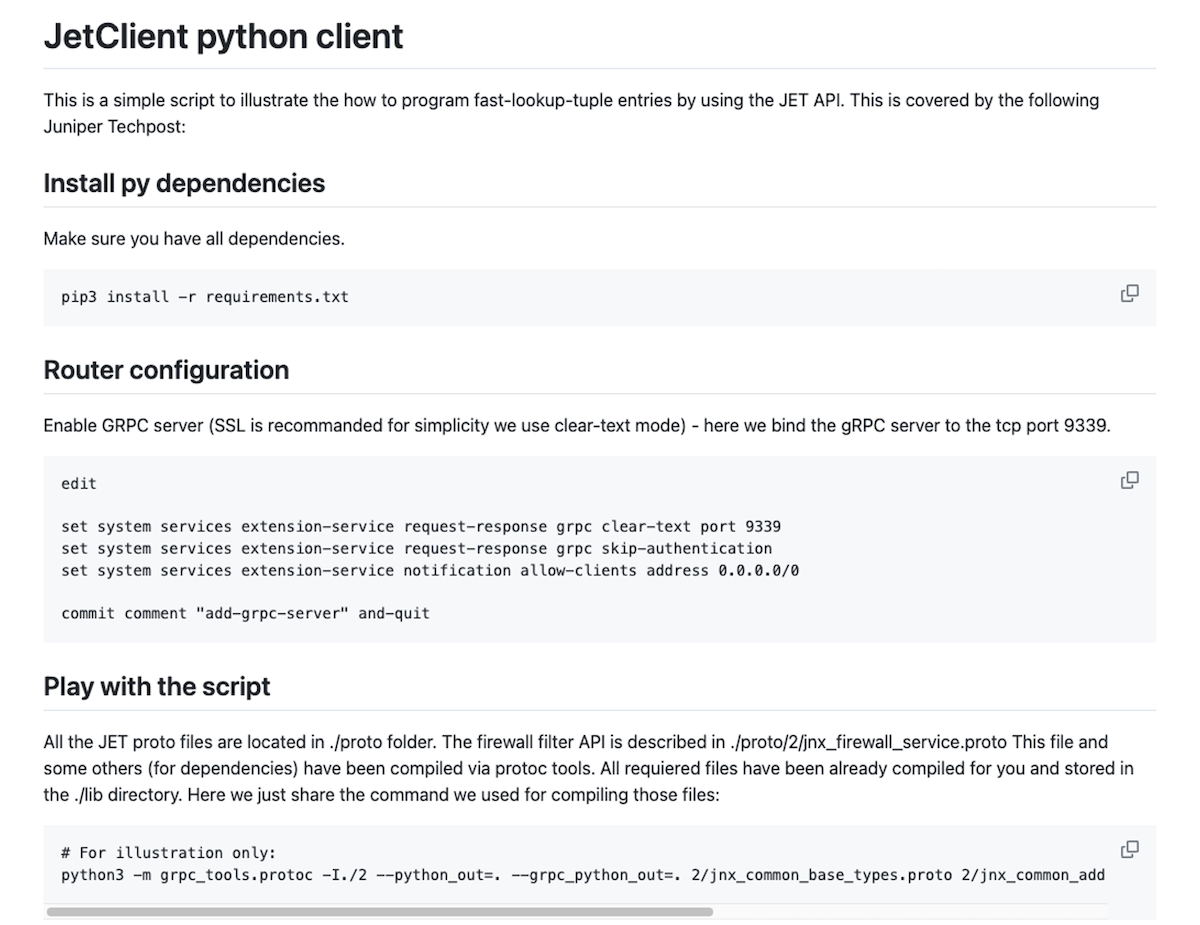Viewport: 1200px width, 925px height.
Task: Click the line with 'clear-text port 9339'
Action: coord(421,527)
